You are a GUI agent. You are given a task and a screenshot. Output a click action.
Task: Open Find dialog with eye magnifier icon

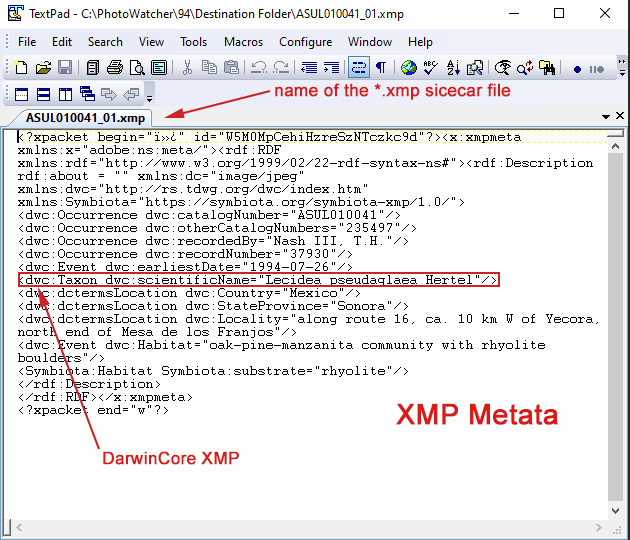tap(503, 68)
